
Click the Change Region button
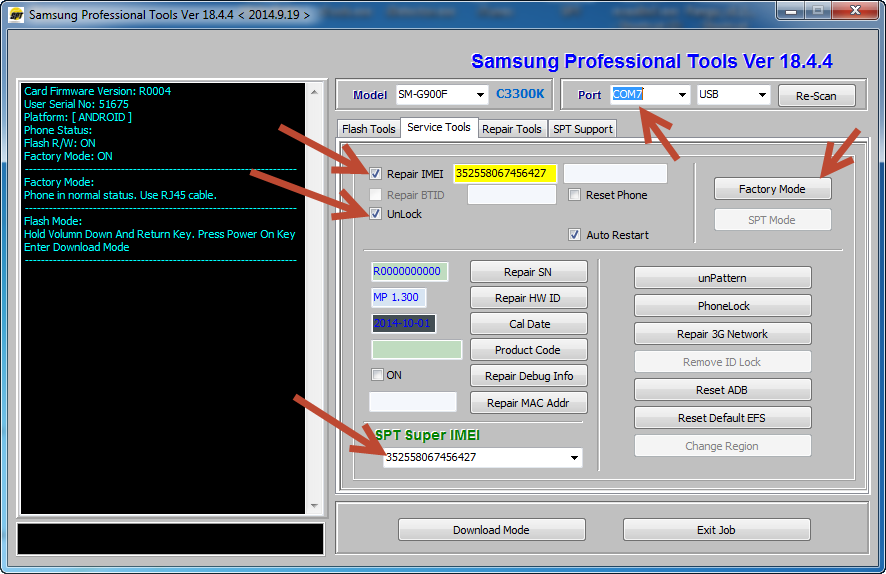click(x=723, y=446)
